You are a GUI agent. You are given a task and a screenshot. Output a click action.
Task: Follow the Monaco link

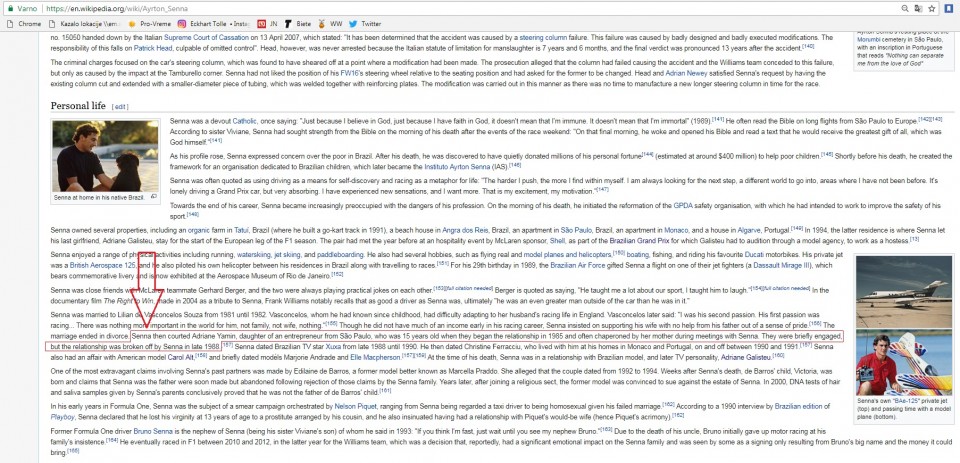point(675,230)
